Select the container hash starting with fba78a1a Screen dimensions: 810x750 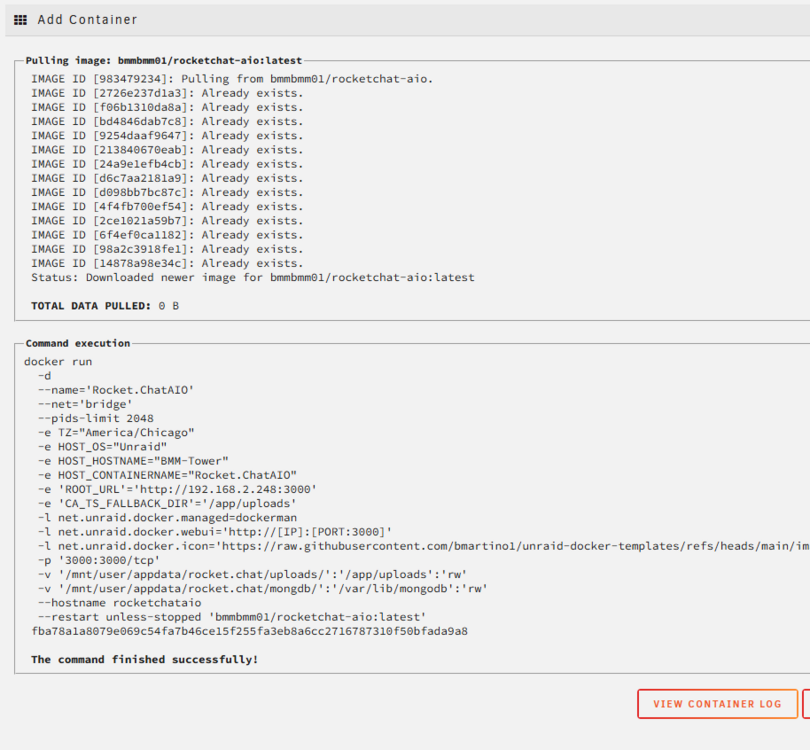coord(250,631)
